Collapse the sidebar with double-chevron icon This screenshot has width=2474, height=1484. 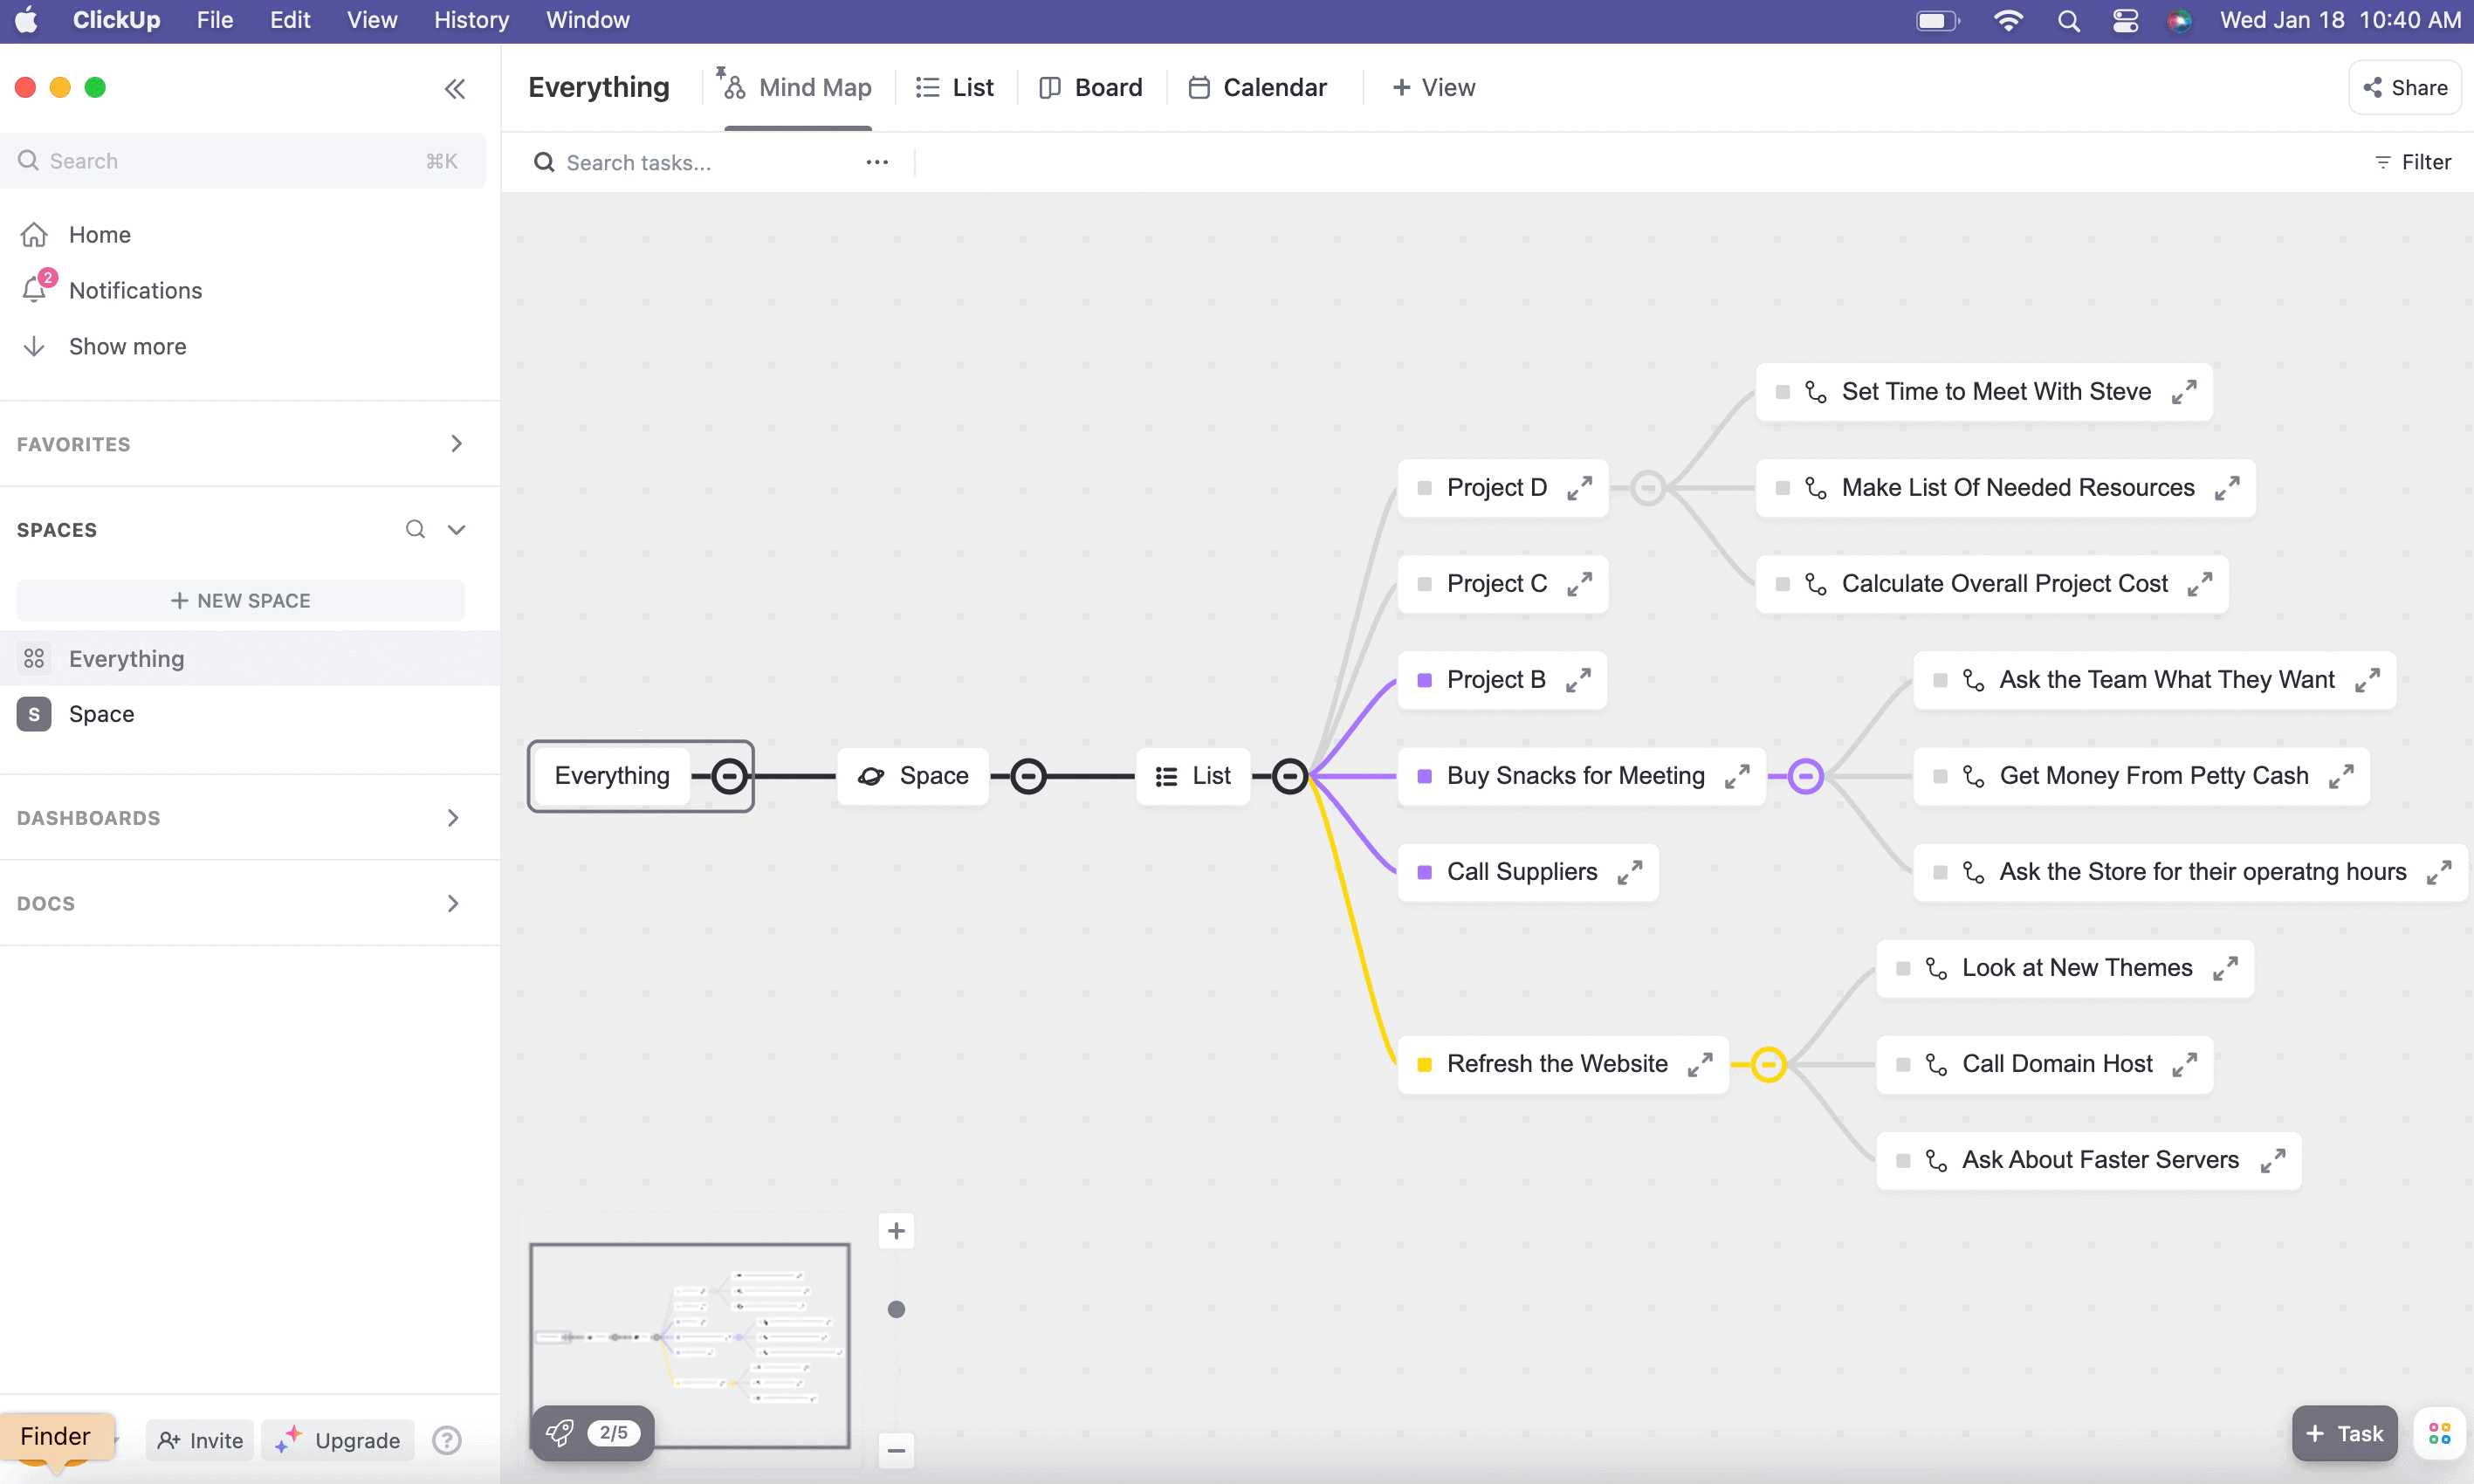[x=455, y=89]
